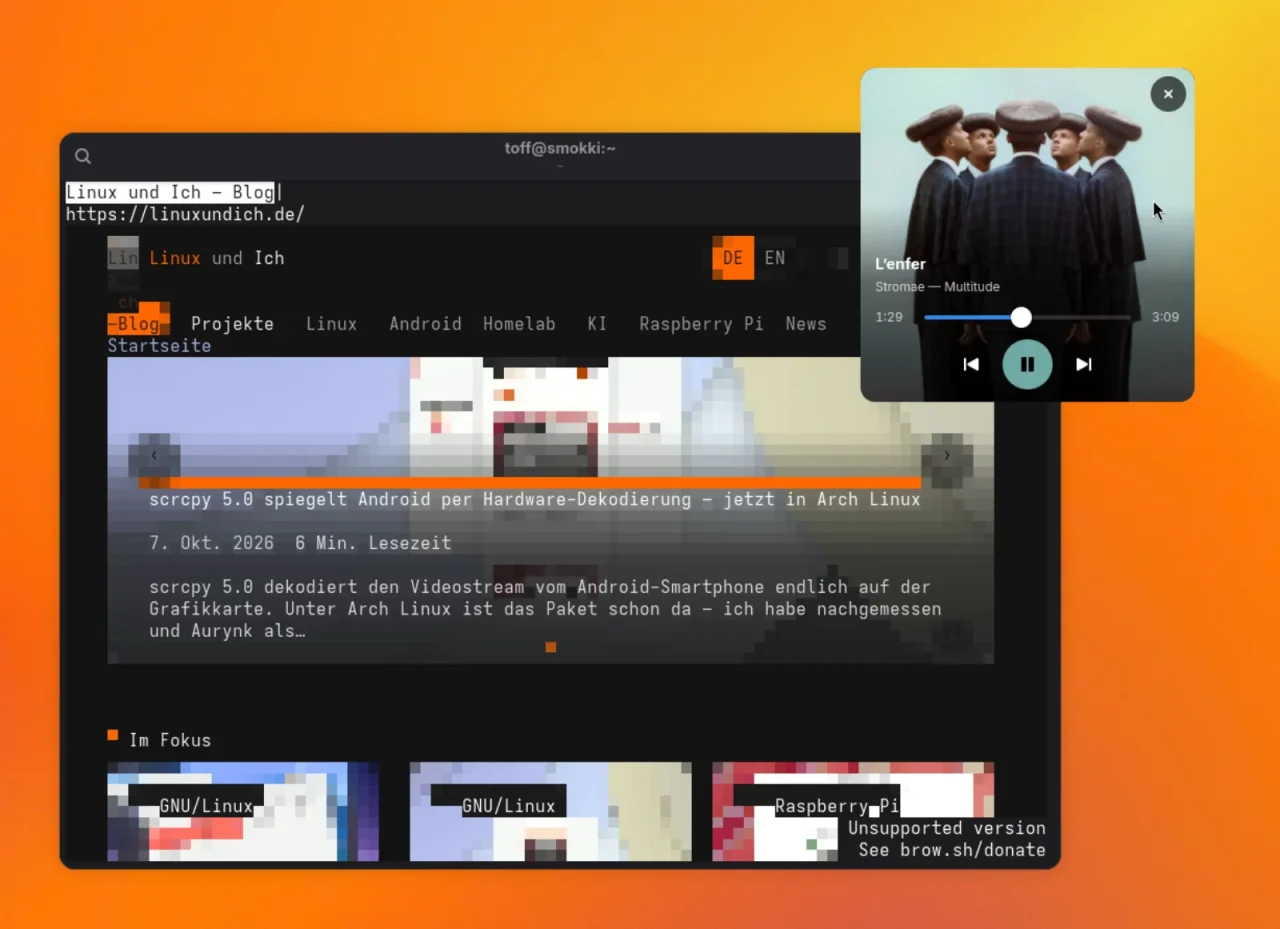Click the 'See brow.sh/donate' notice
Screen dimensions: 1280x929
952,850
